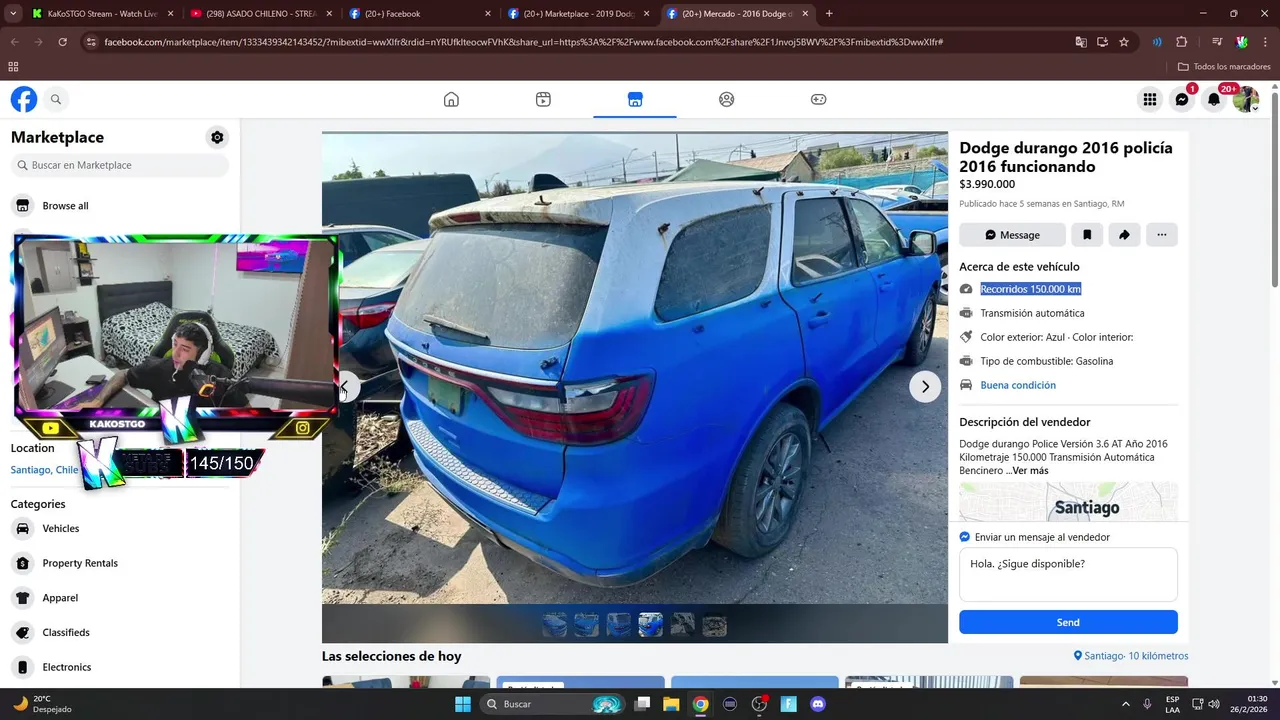Change location Santiago, Chile link

click(44, 470)
